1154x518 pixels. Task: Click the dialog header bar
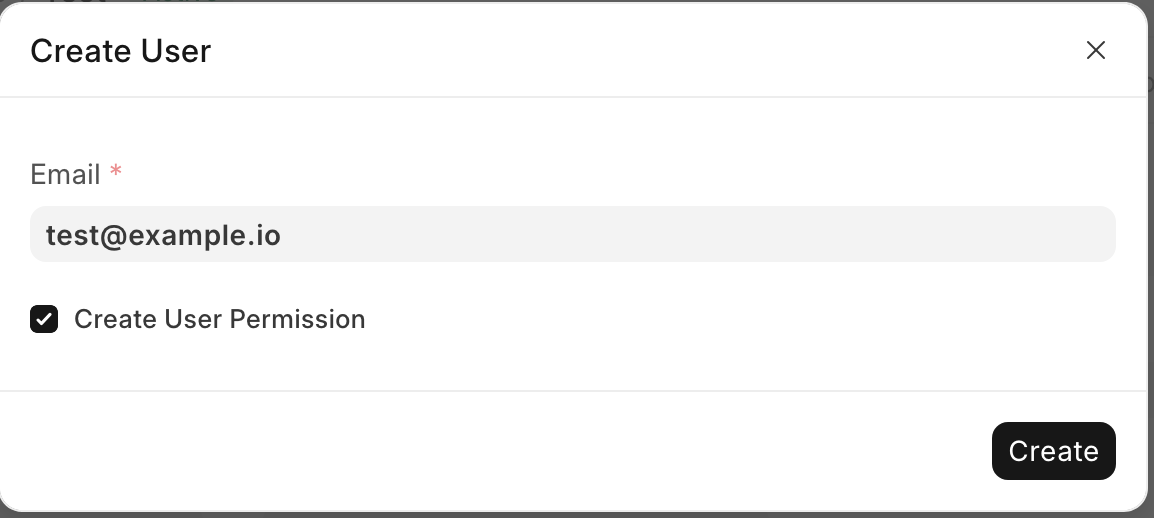(600, 51)
